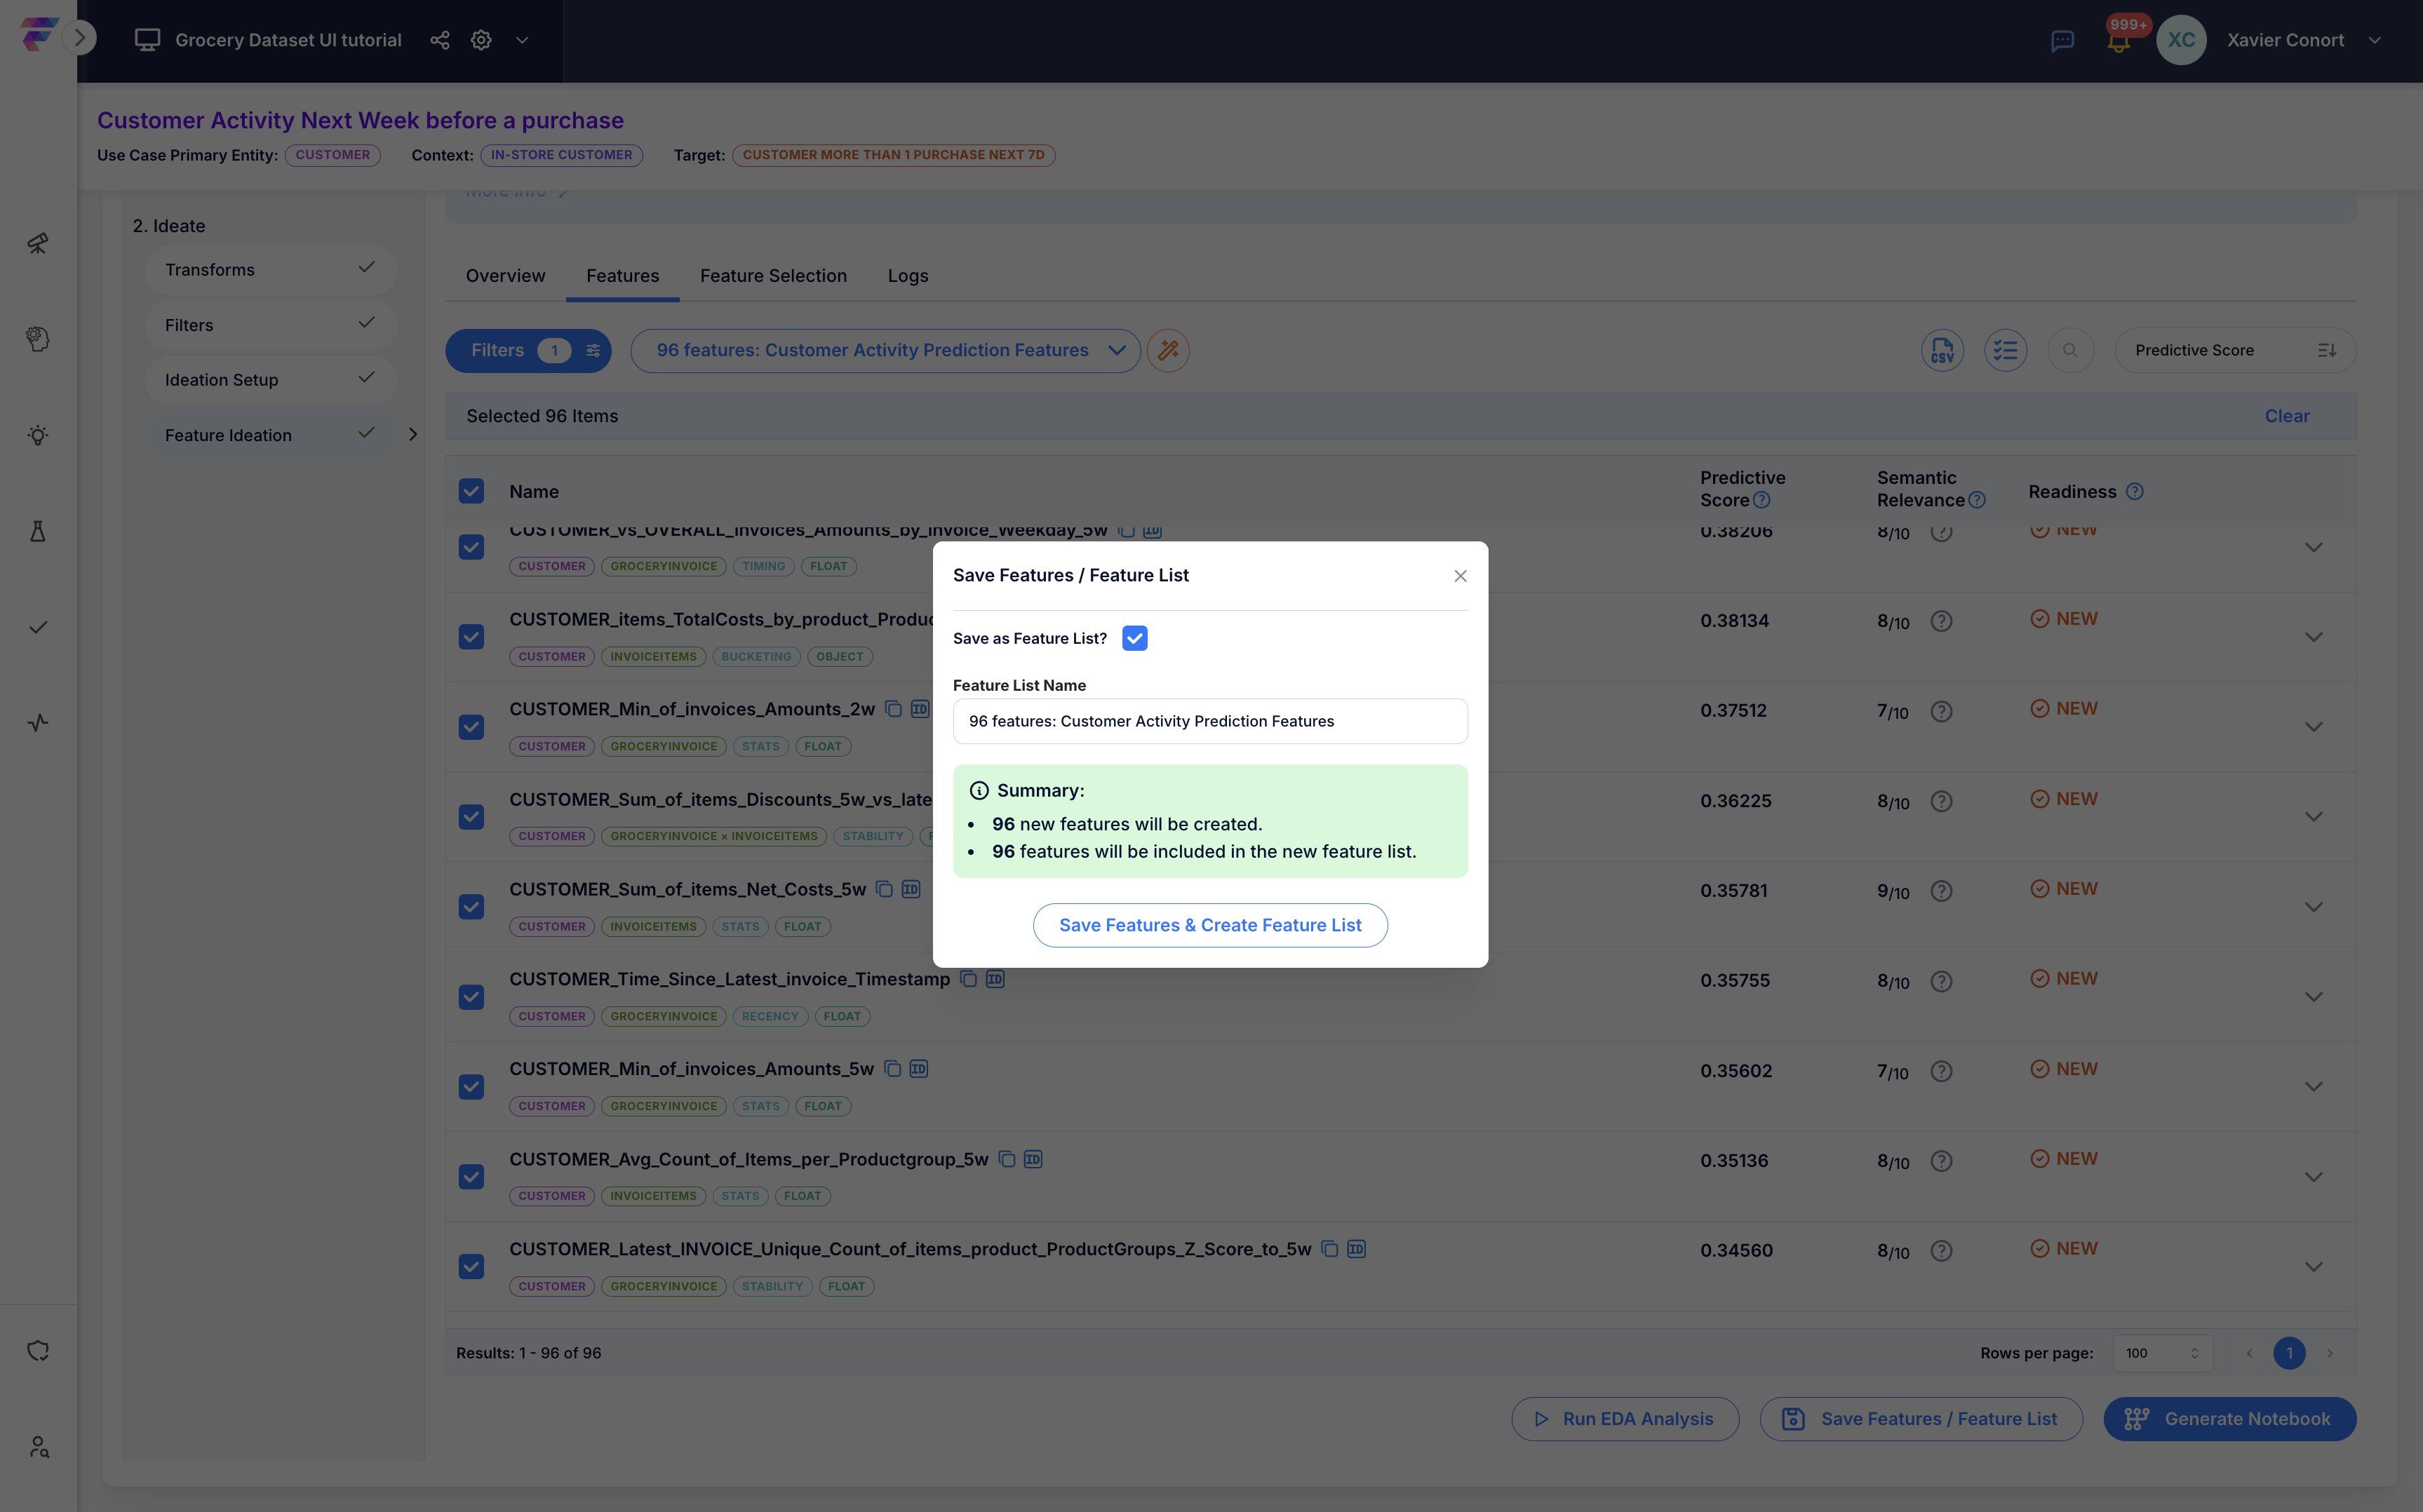Image resolution: width=2423 pixels, height=1512 pixels.
Task: Click the XC user avatar
Action: coord(2181,40)
